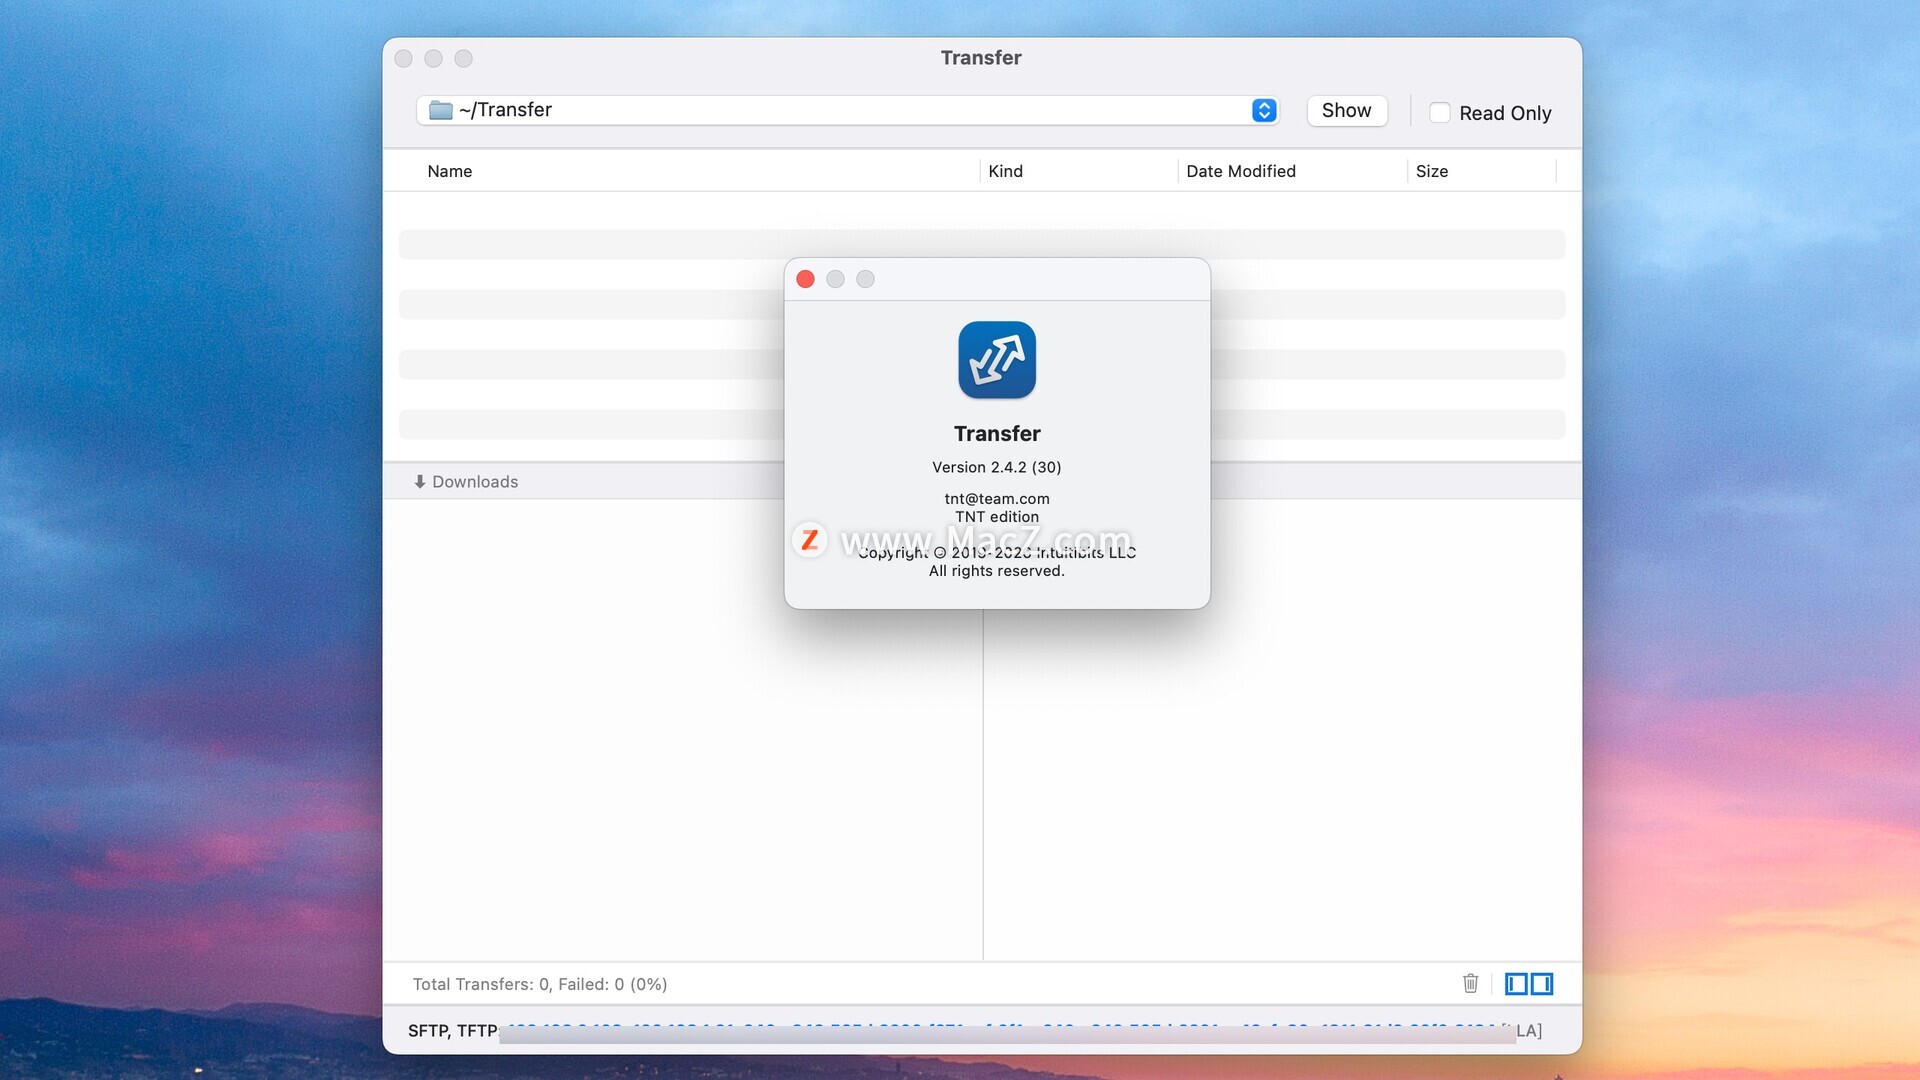Click the Total Transfers status text
The height and width of the screenshot is (1080, 1920).
540,984
